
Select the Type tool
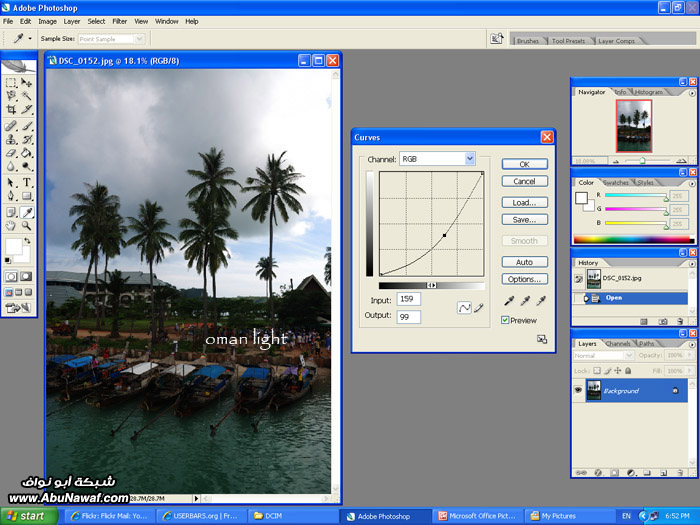[x=27, y=183]
